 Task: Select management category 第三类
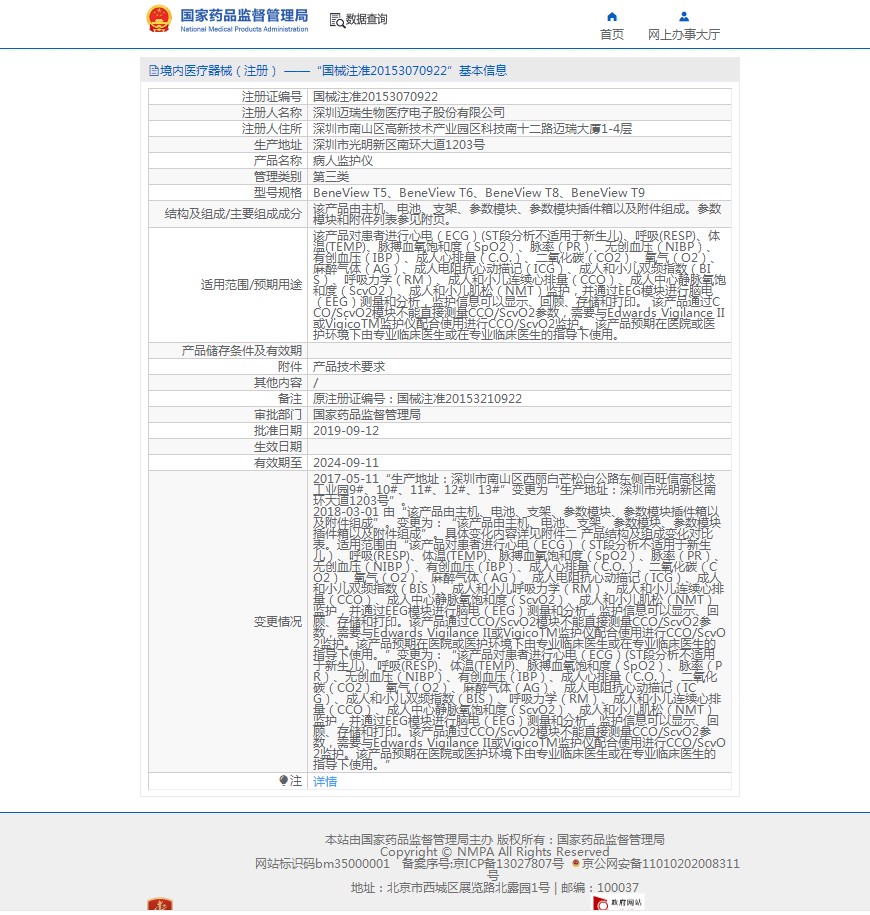click(331, 176)
